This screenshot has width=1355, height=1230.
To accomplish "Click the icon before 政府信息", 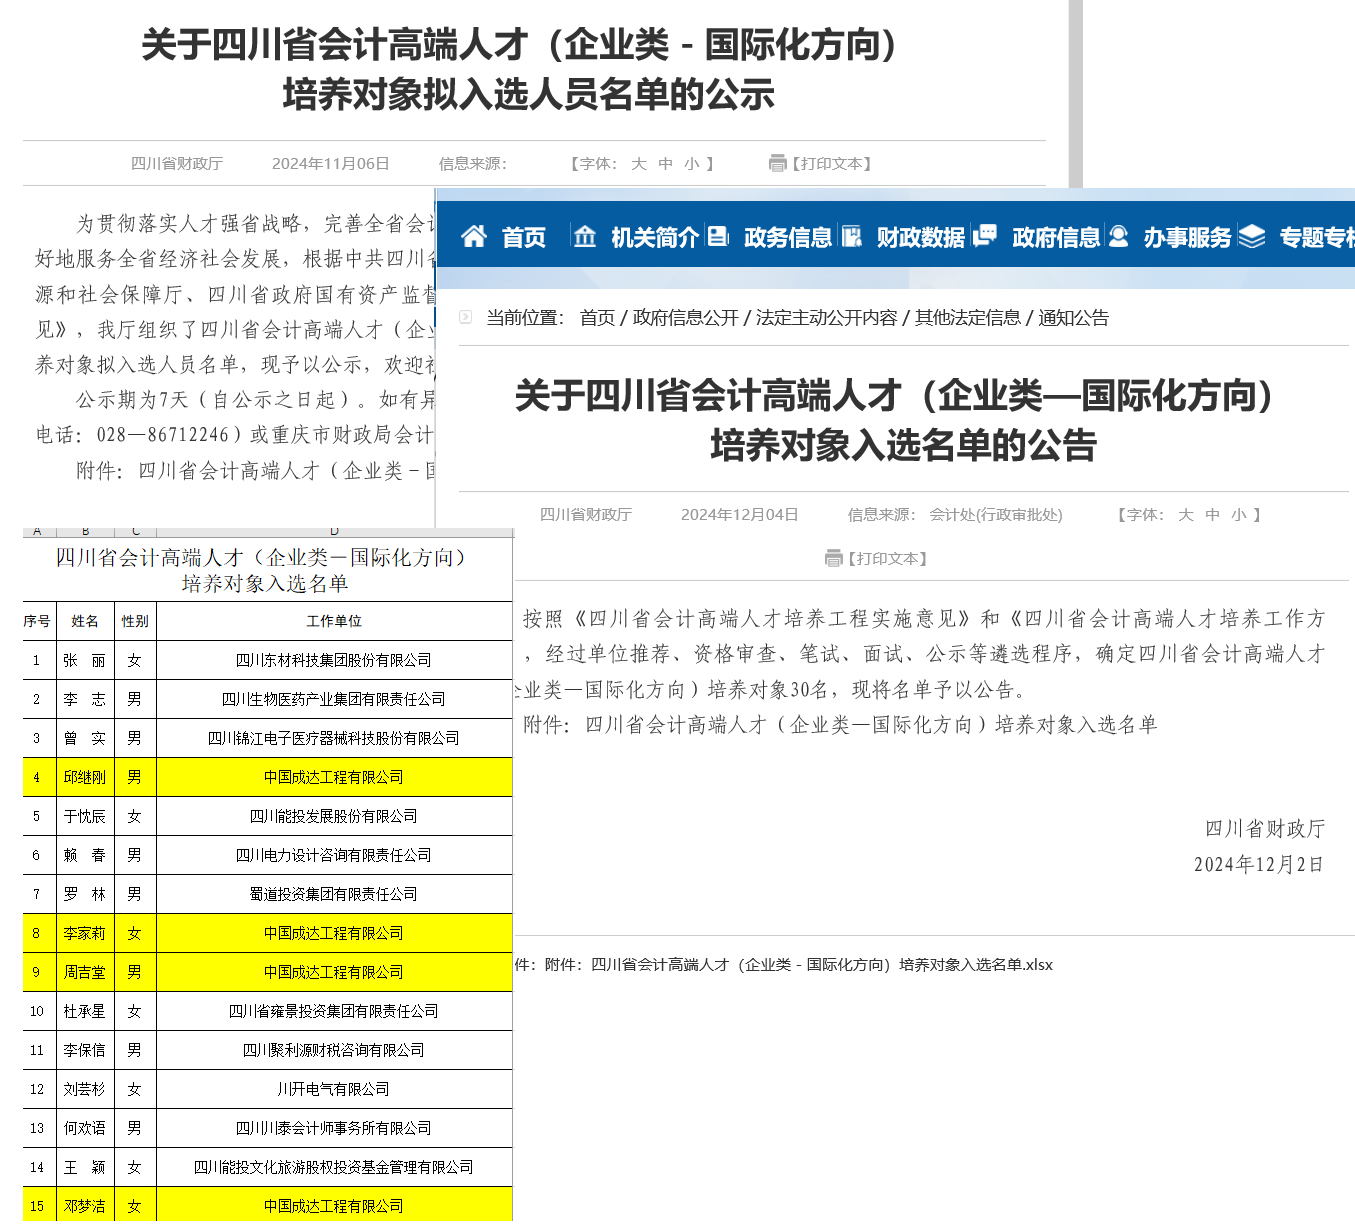I will tap(985, 235).
